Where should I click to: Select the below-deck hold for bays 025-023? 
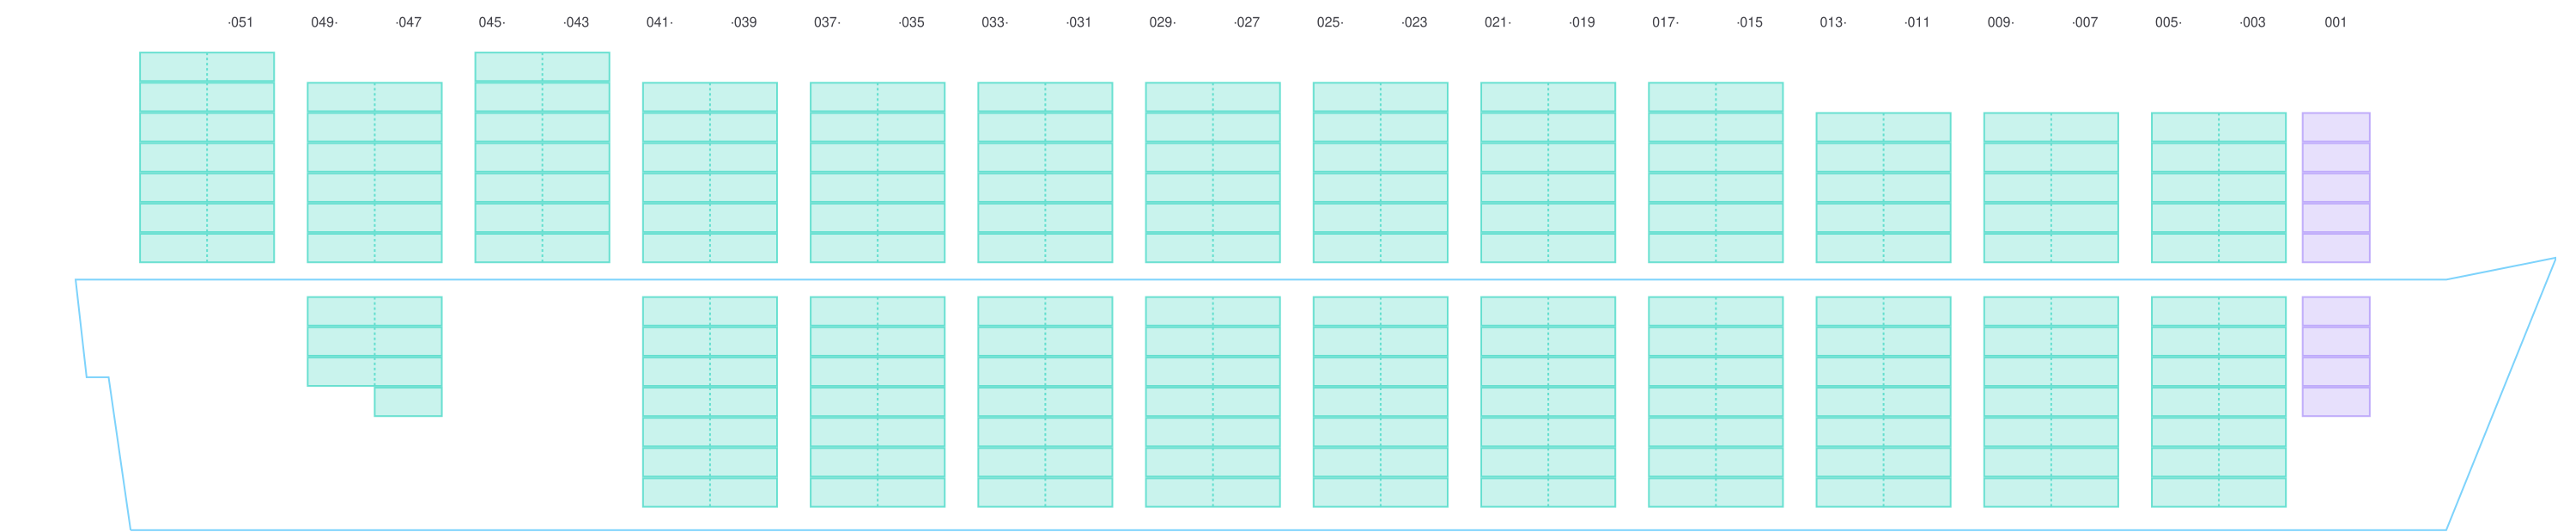point(1380,401)
